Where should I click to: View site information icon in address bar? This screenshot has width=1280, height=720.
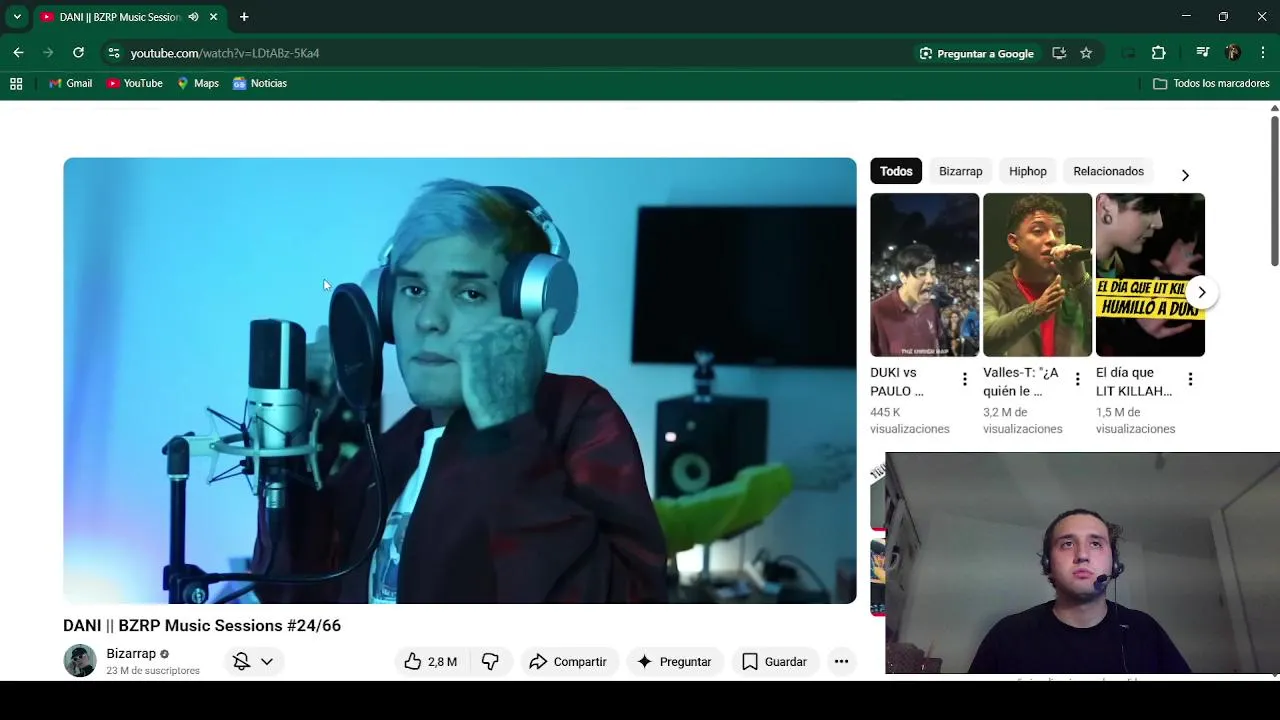[x=114, y=53]
